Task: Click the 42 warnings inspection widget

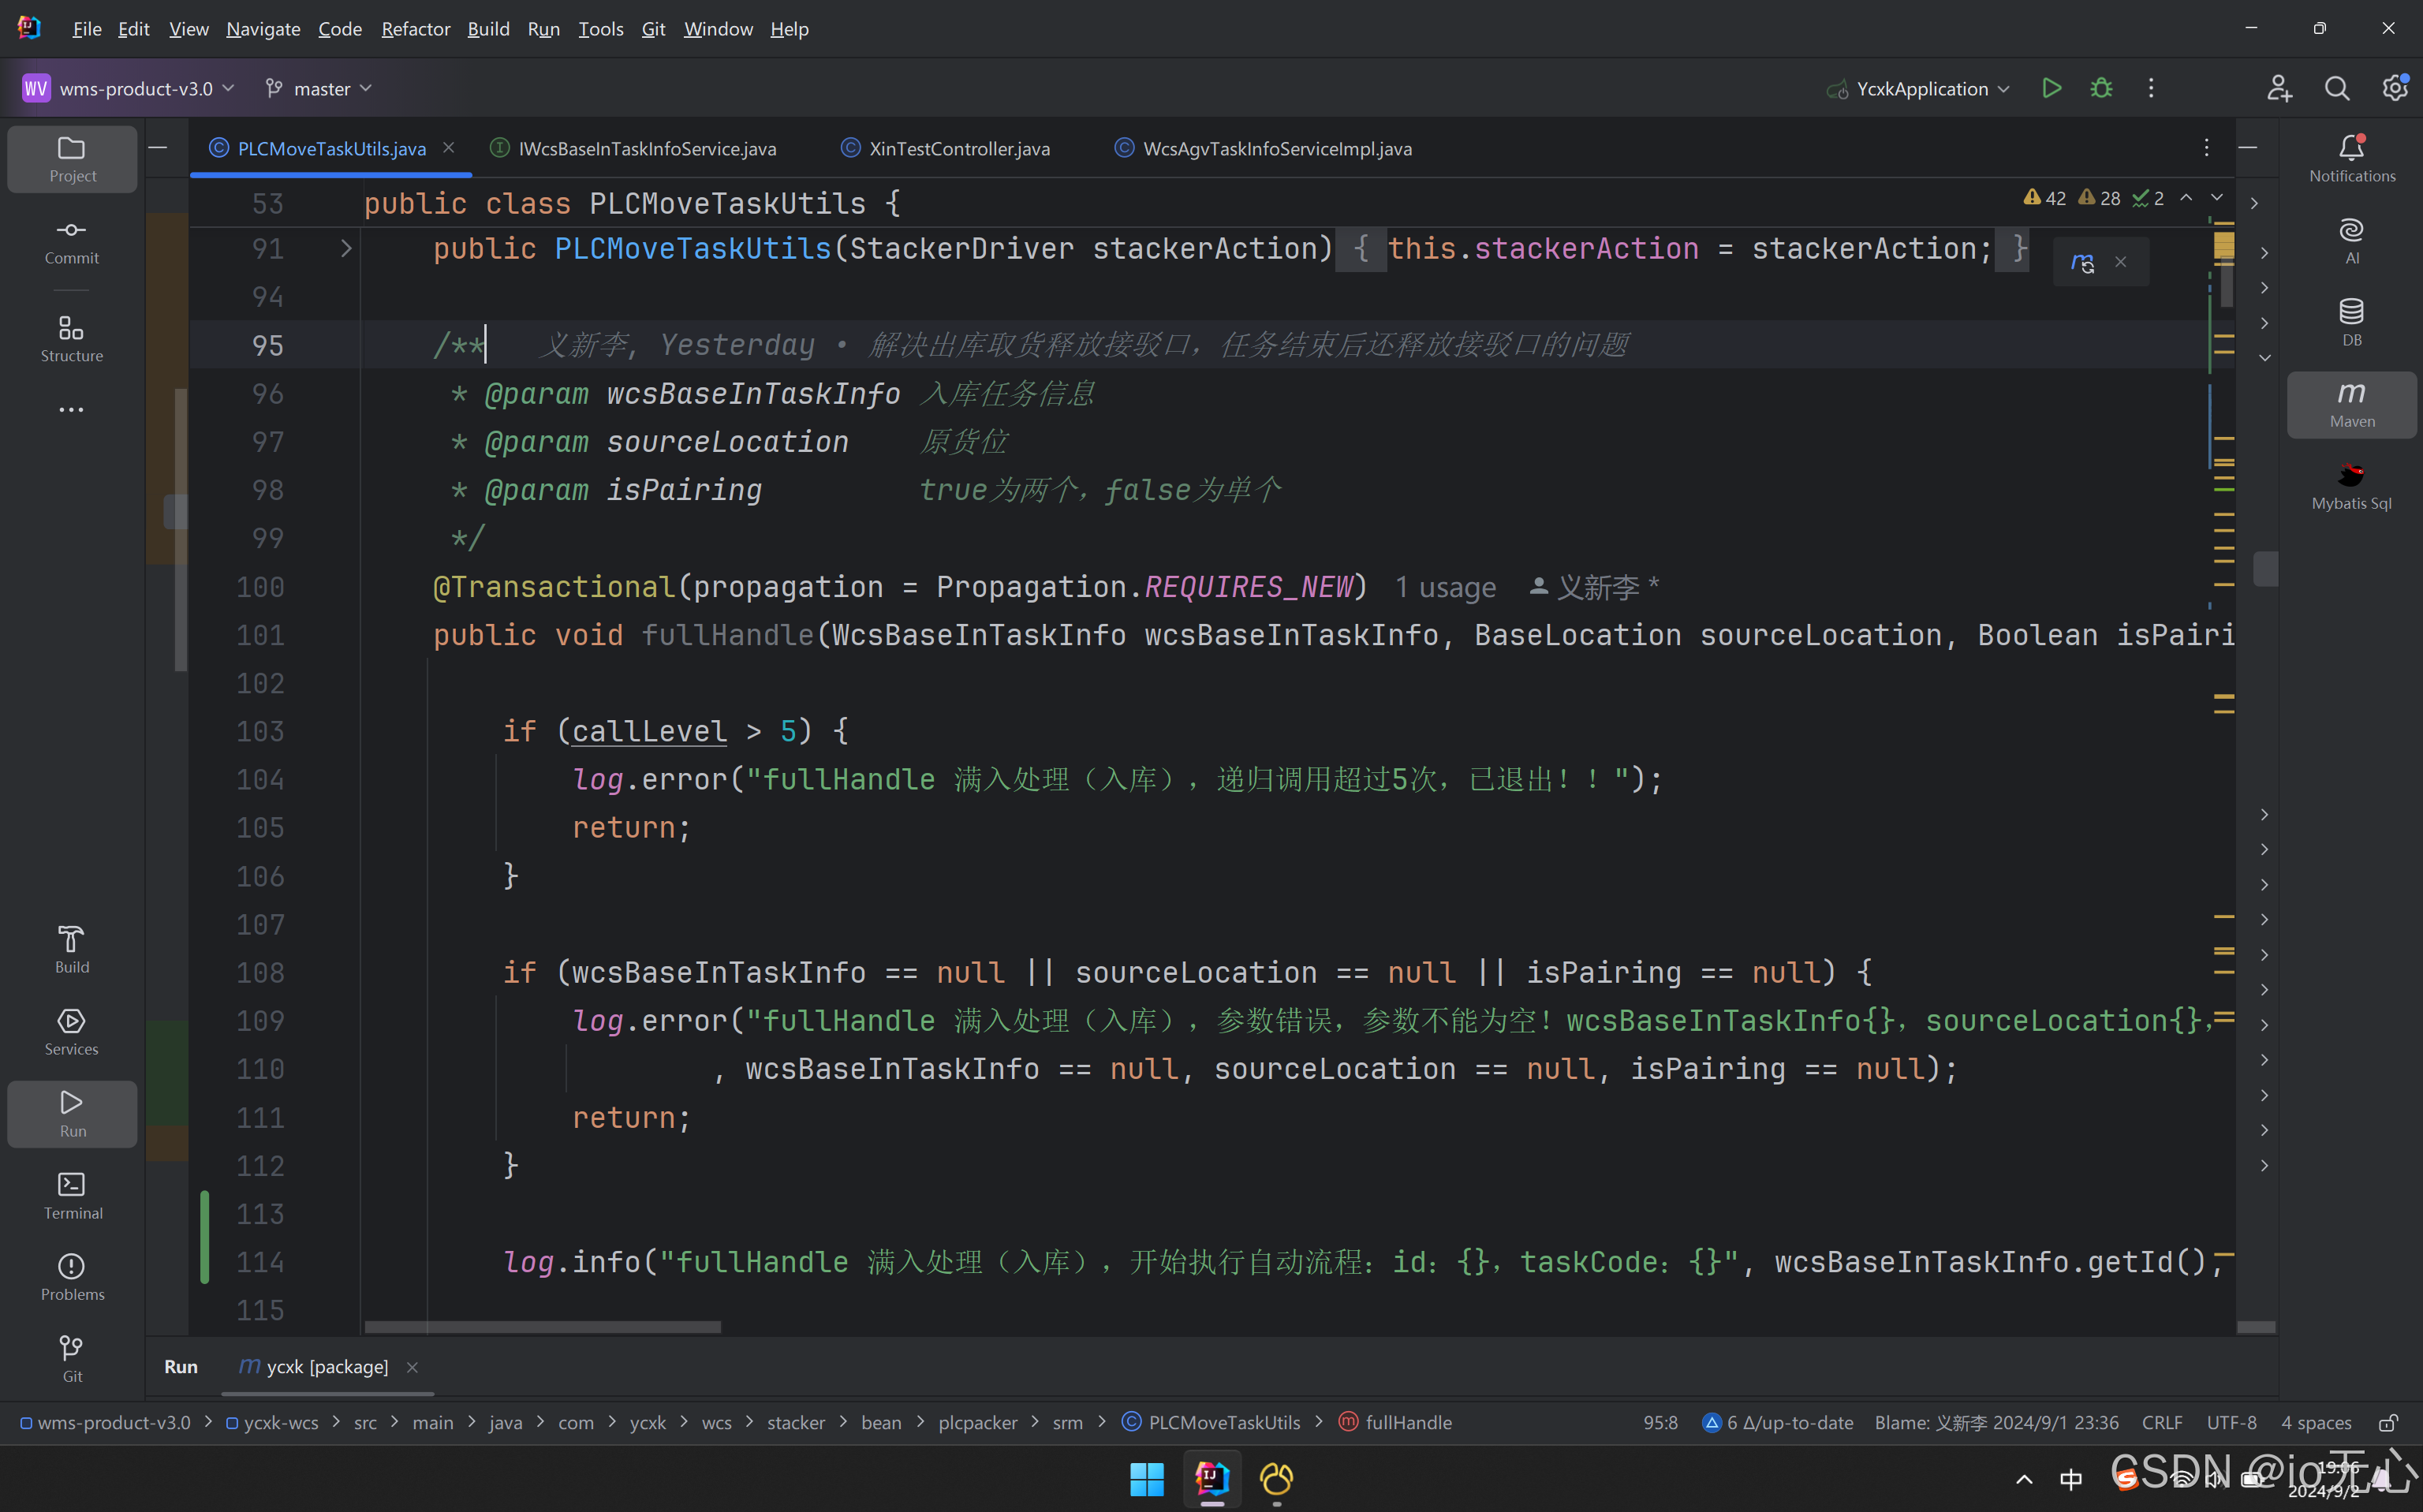Action: 2044,198
